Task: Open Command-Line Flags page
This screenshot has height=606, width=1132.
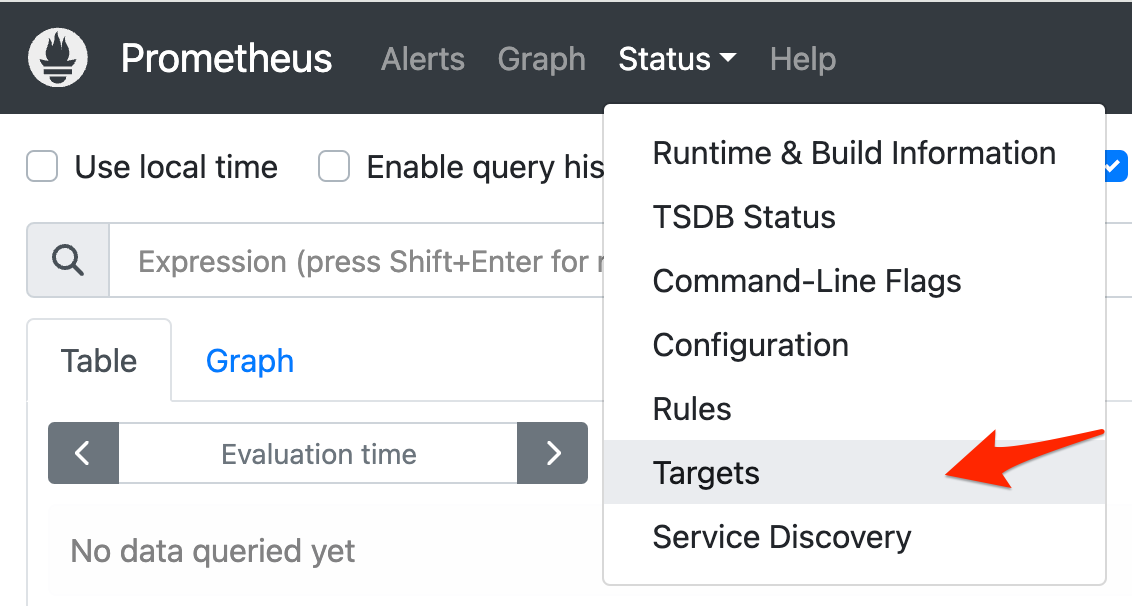Action: click(854, 281)
